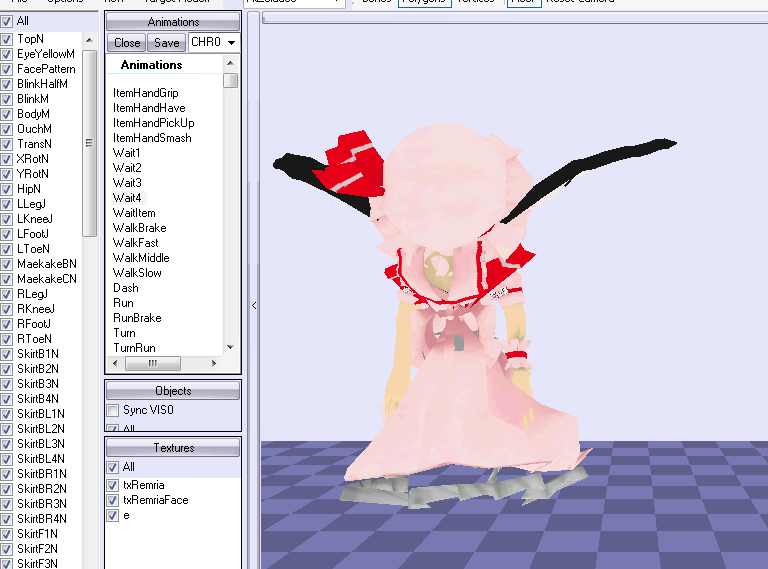Toggle the FacePattern checkbox

tap(6, 69)
